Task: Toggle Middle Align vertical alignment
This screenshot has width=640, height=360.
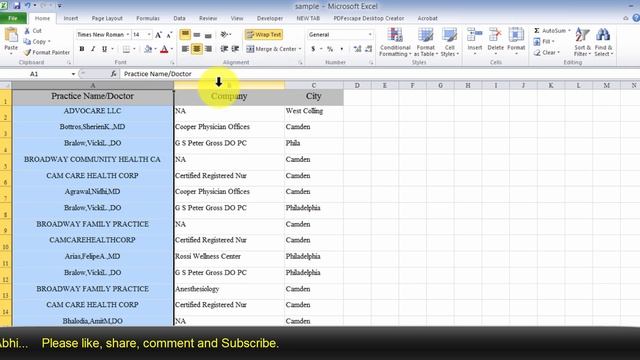Action: tap(197, 35)
